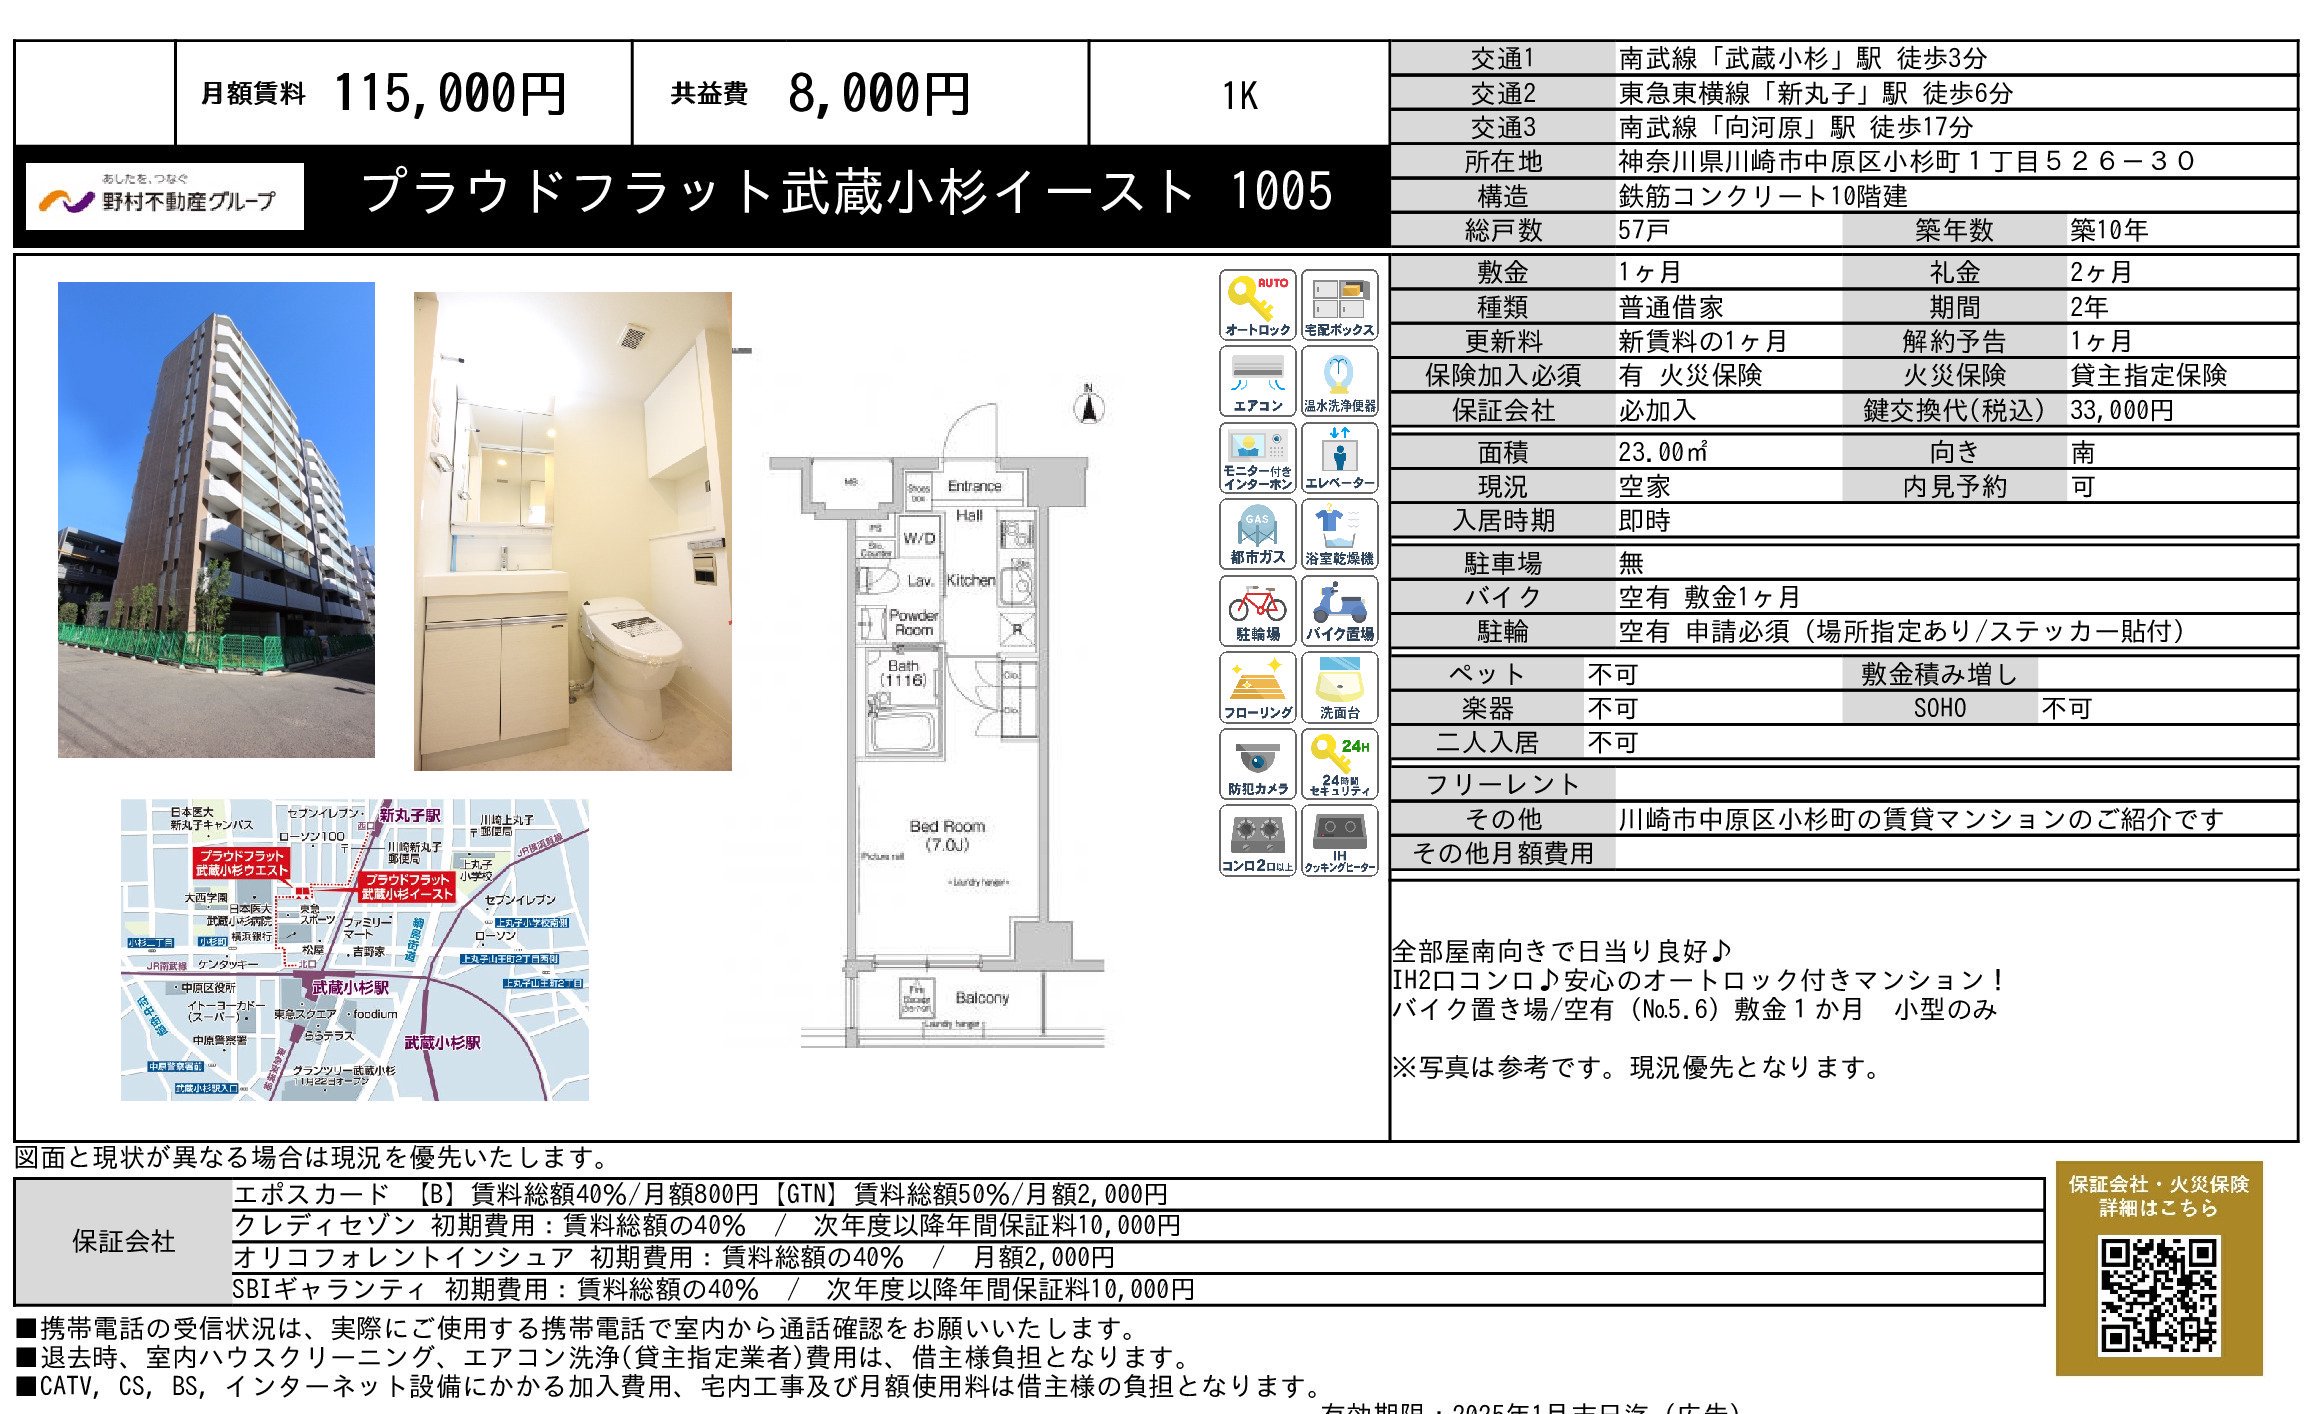Screen dimensions: 2316x1414
Task: Select the monthly rent 115,000円
Action: tap(450, 94)
